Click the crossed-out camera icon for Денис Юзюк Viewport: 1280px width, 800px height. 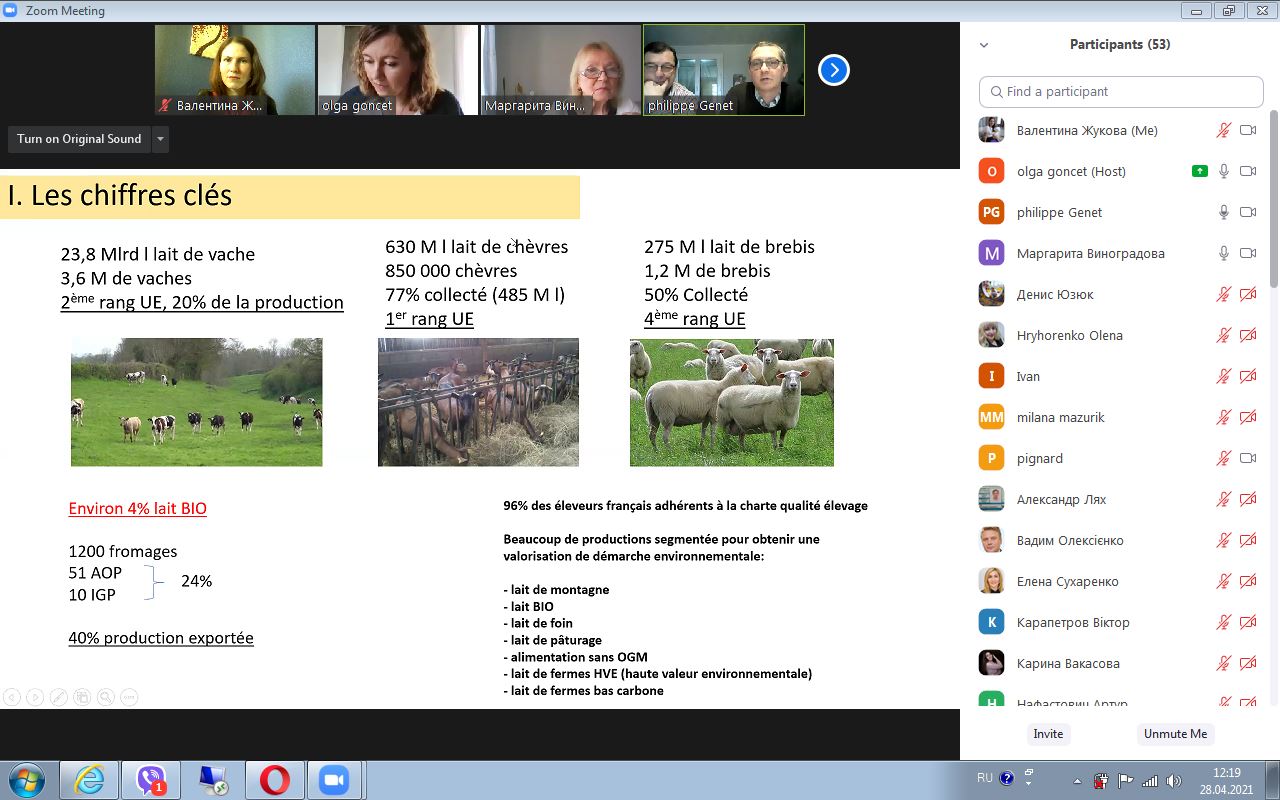coord(1247,294)
